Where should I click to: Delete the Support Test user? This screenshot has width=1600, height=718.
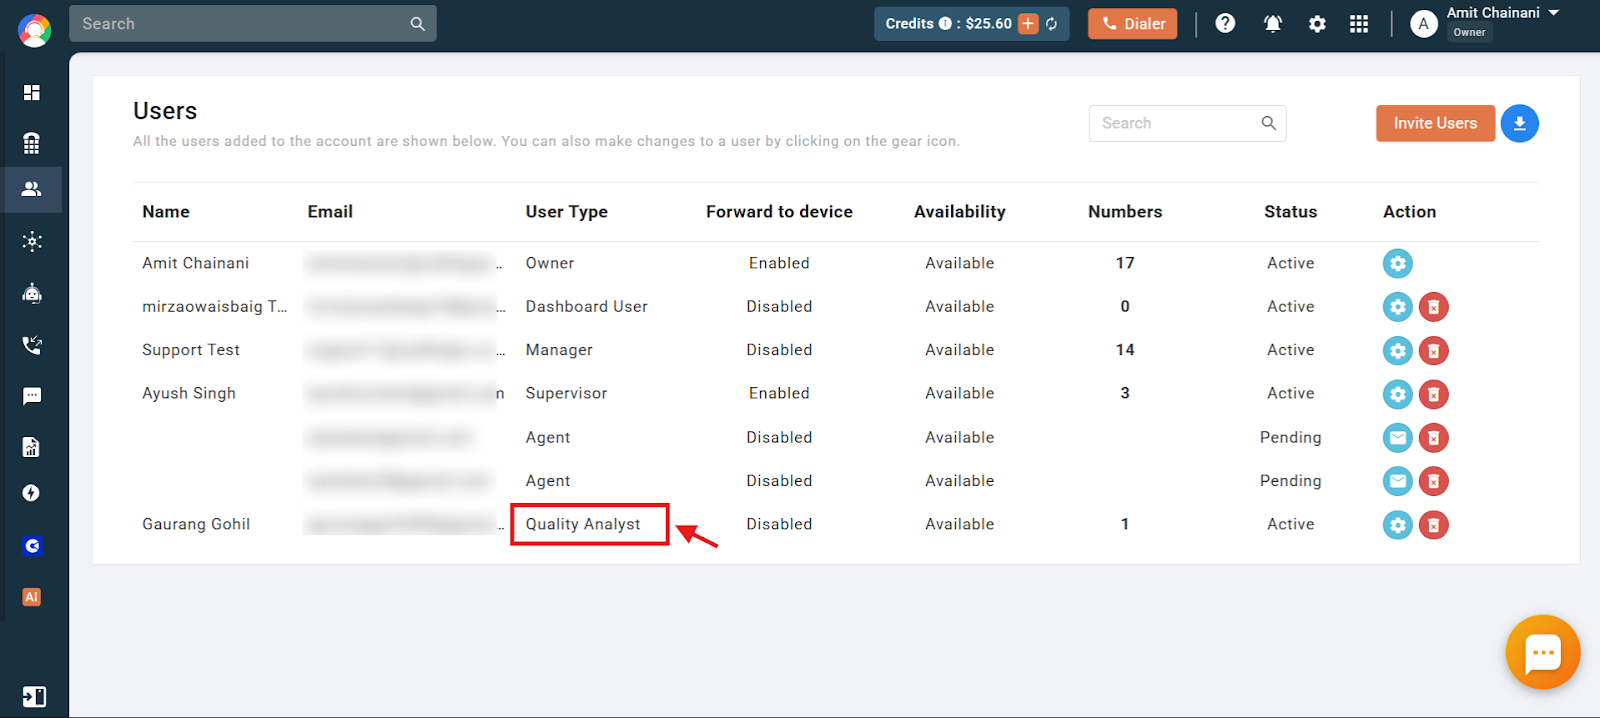pyautogui.click(x=1434, y=350)
